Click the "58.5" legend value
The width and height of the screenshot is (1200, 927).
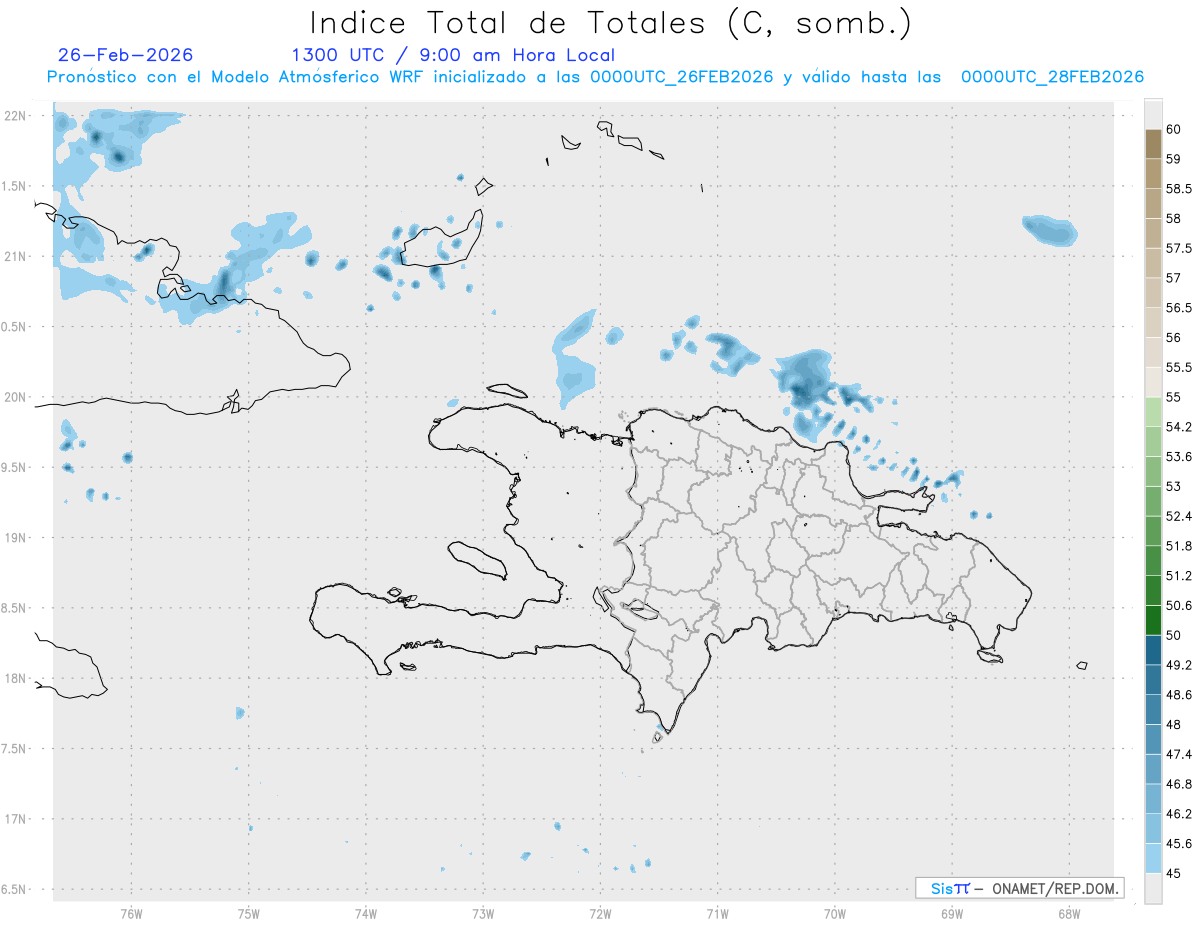click(1178, 188)
